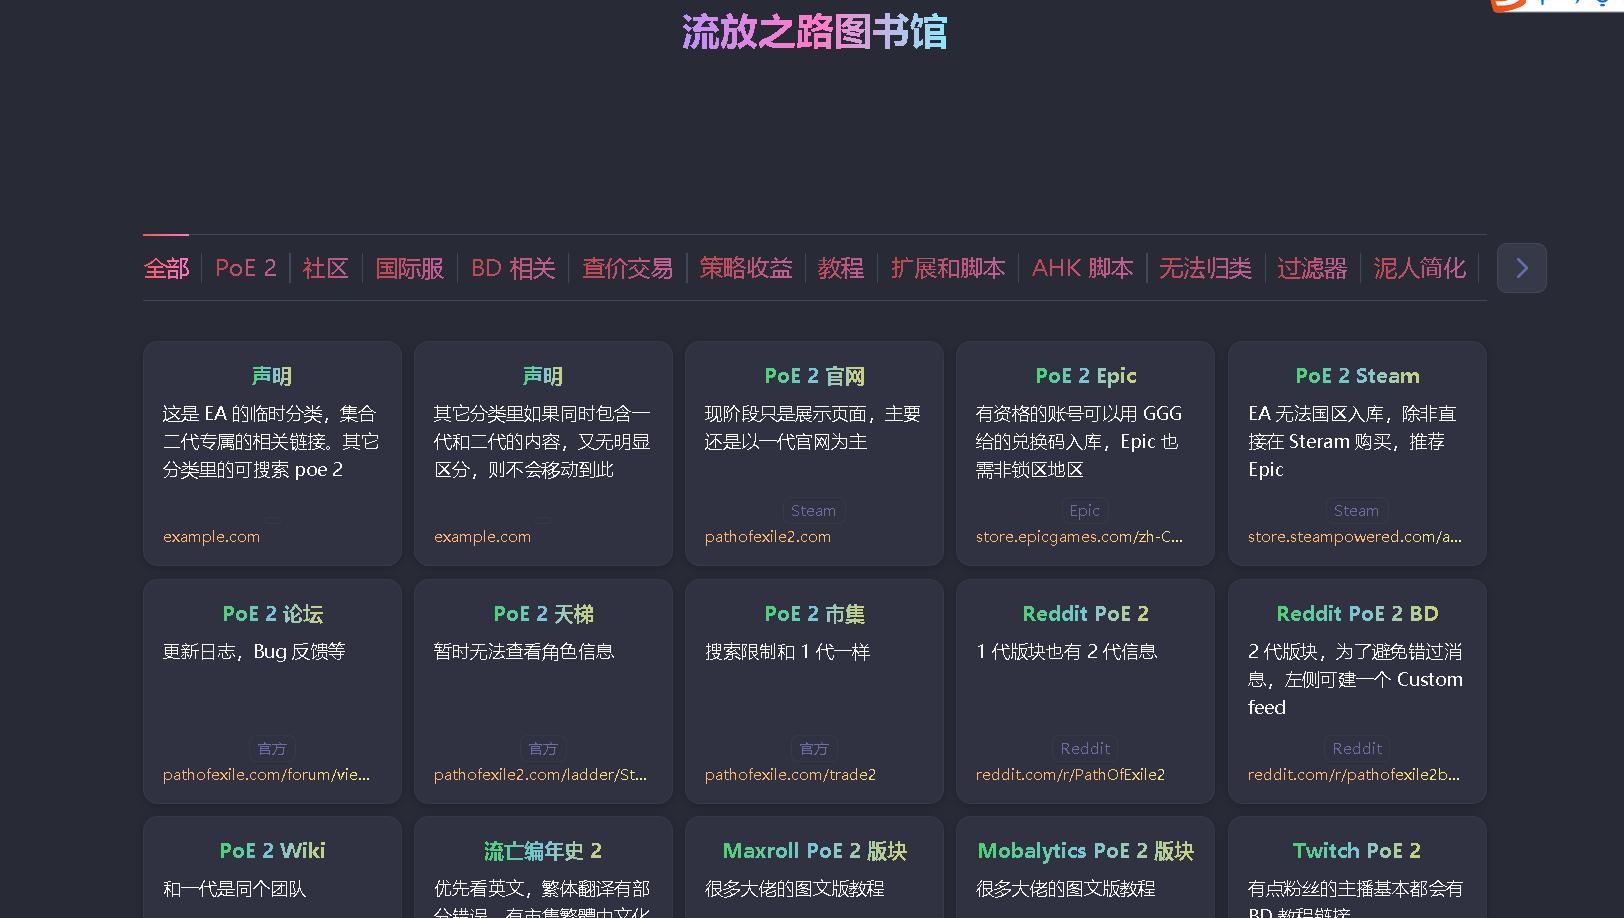Select the AHK 脚本 tab

pyautogui.click(x=1083, y=268)
